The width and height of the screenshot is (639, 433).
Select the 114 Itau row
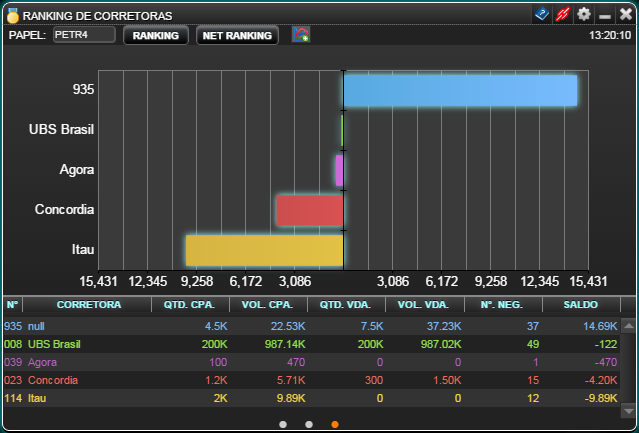point(311,398)
